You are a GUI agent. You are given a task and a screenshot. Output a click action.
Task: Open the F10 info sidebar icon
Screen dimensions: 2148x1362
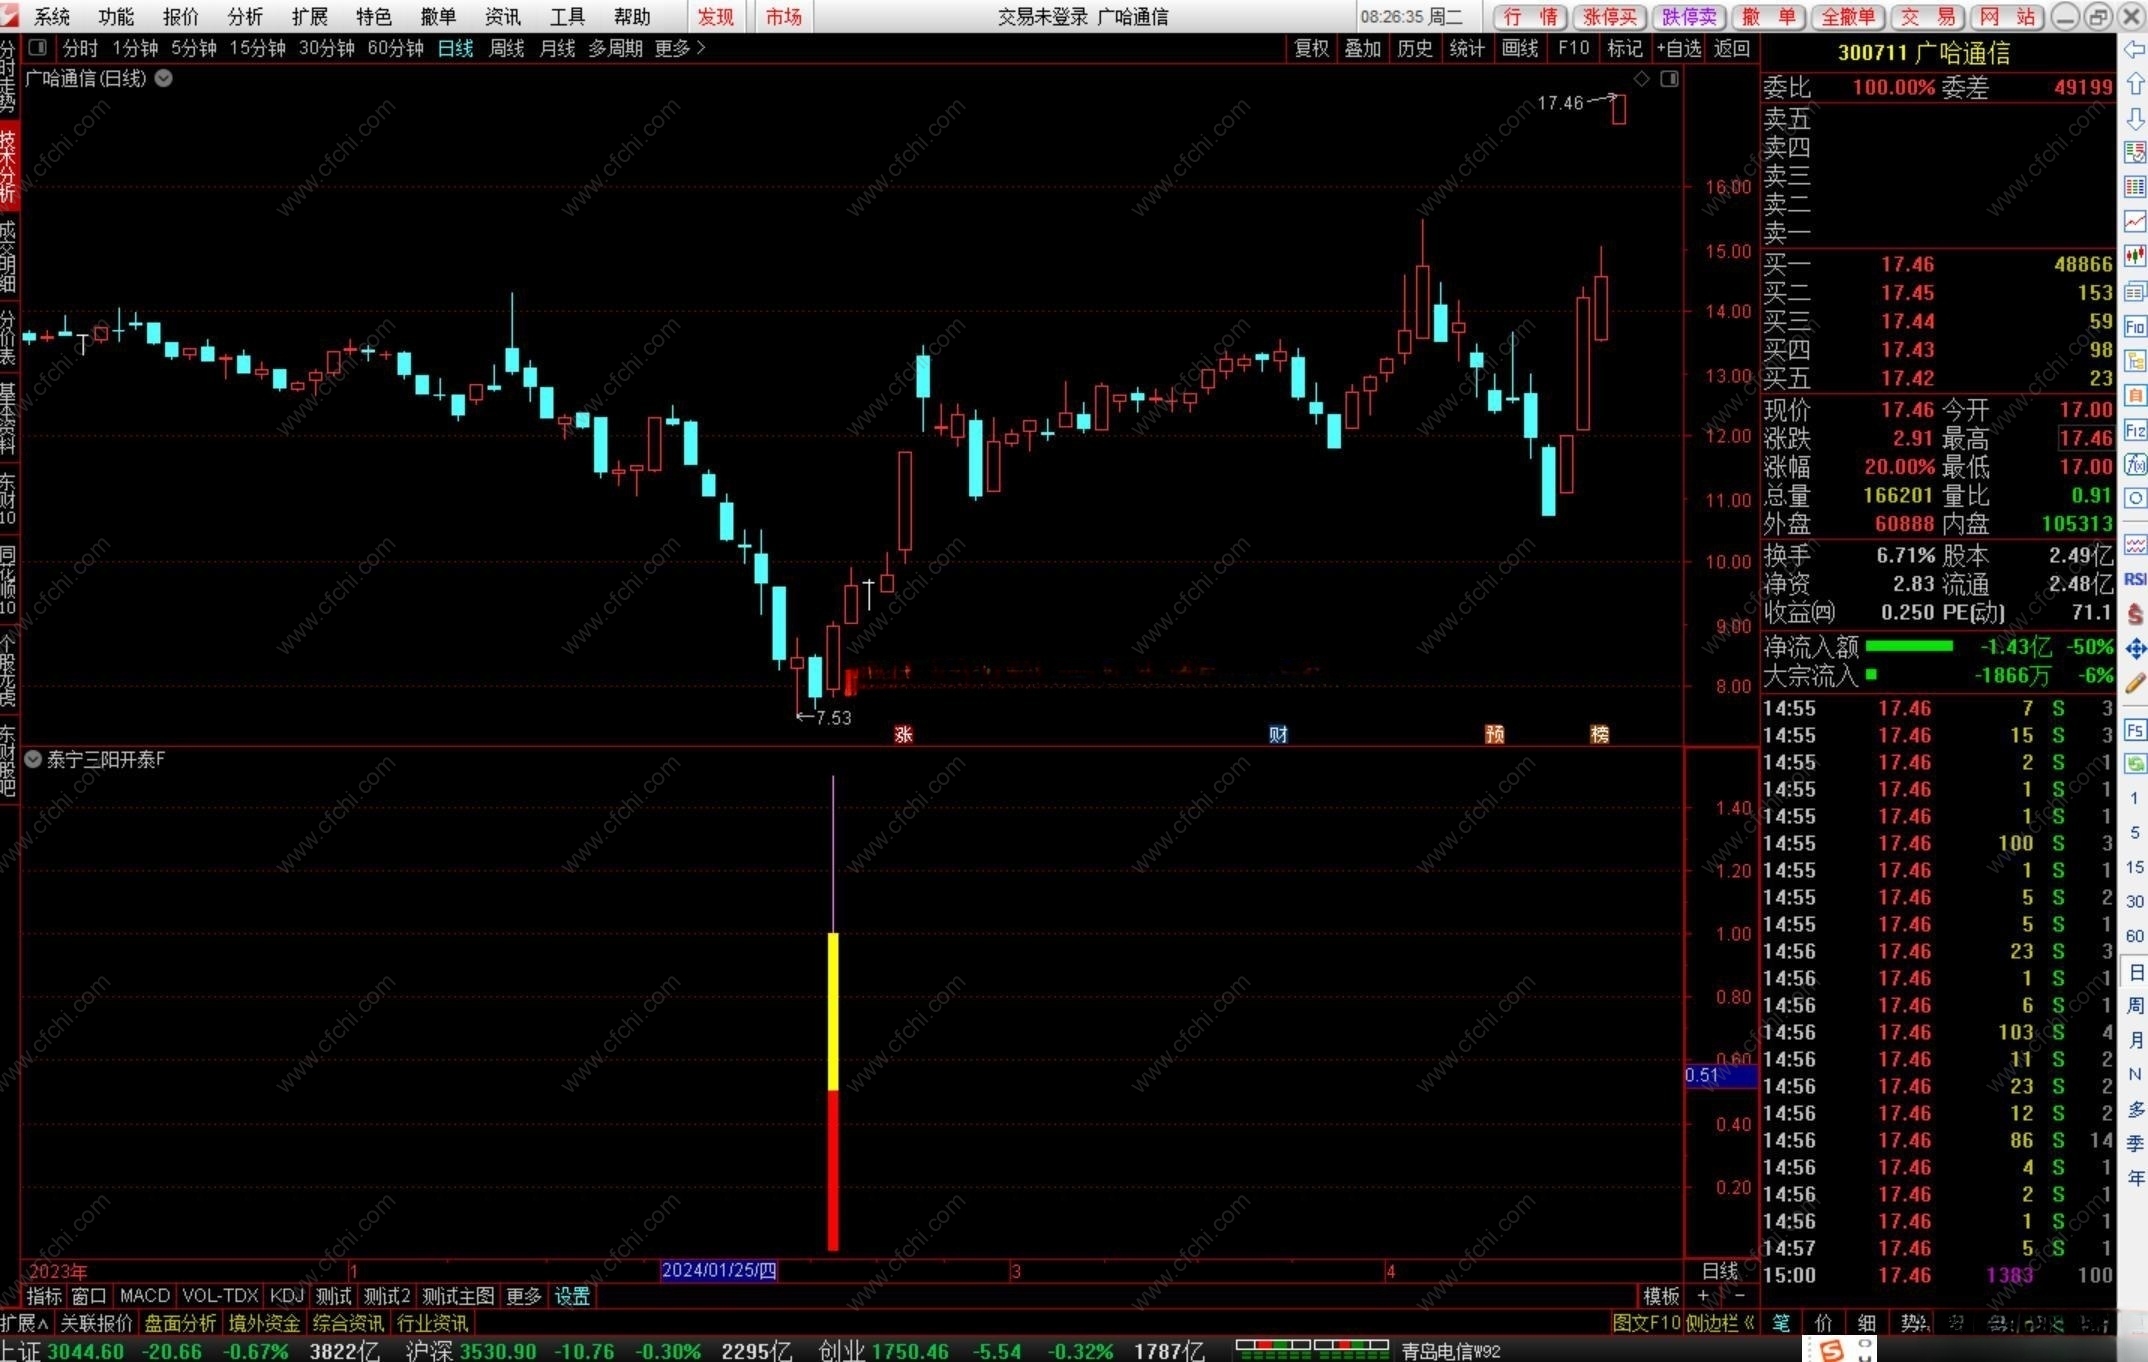tap(2135, 327)
